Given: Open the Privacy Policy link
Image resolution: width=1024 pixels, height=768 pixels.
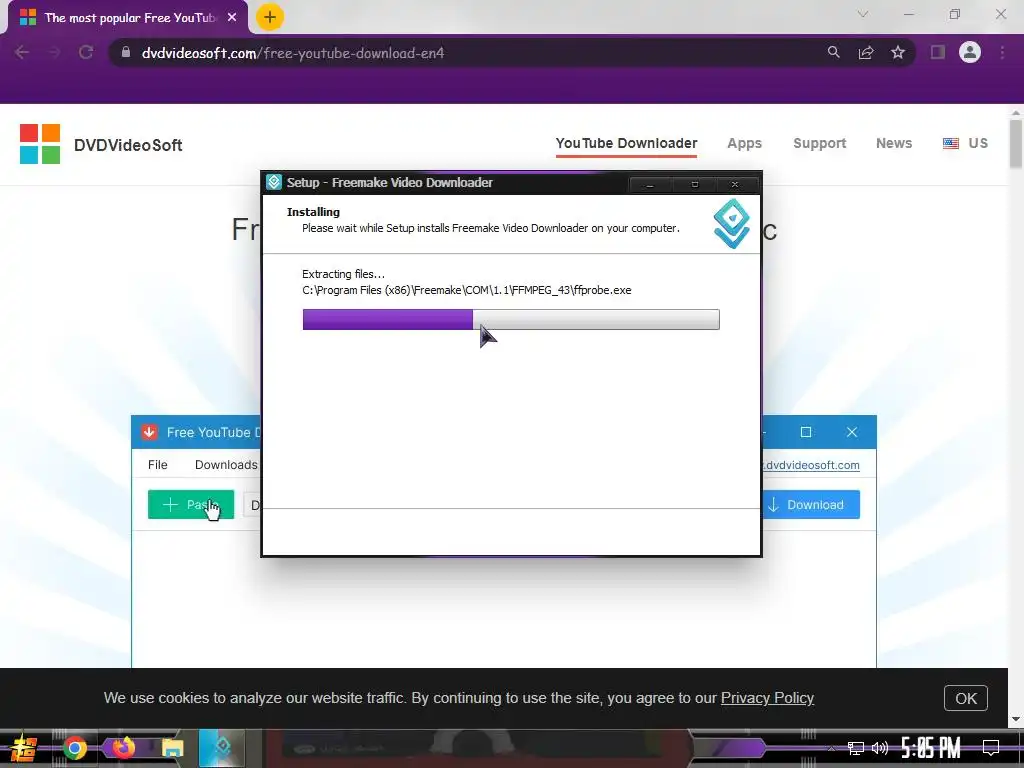Looking at the screenshot, I should (767, 697).
